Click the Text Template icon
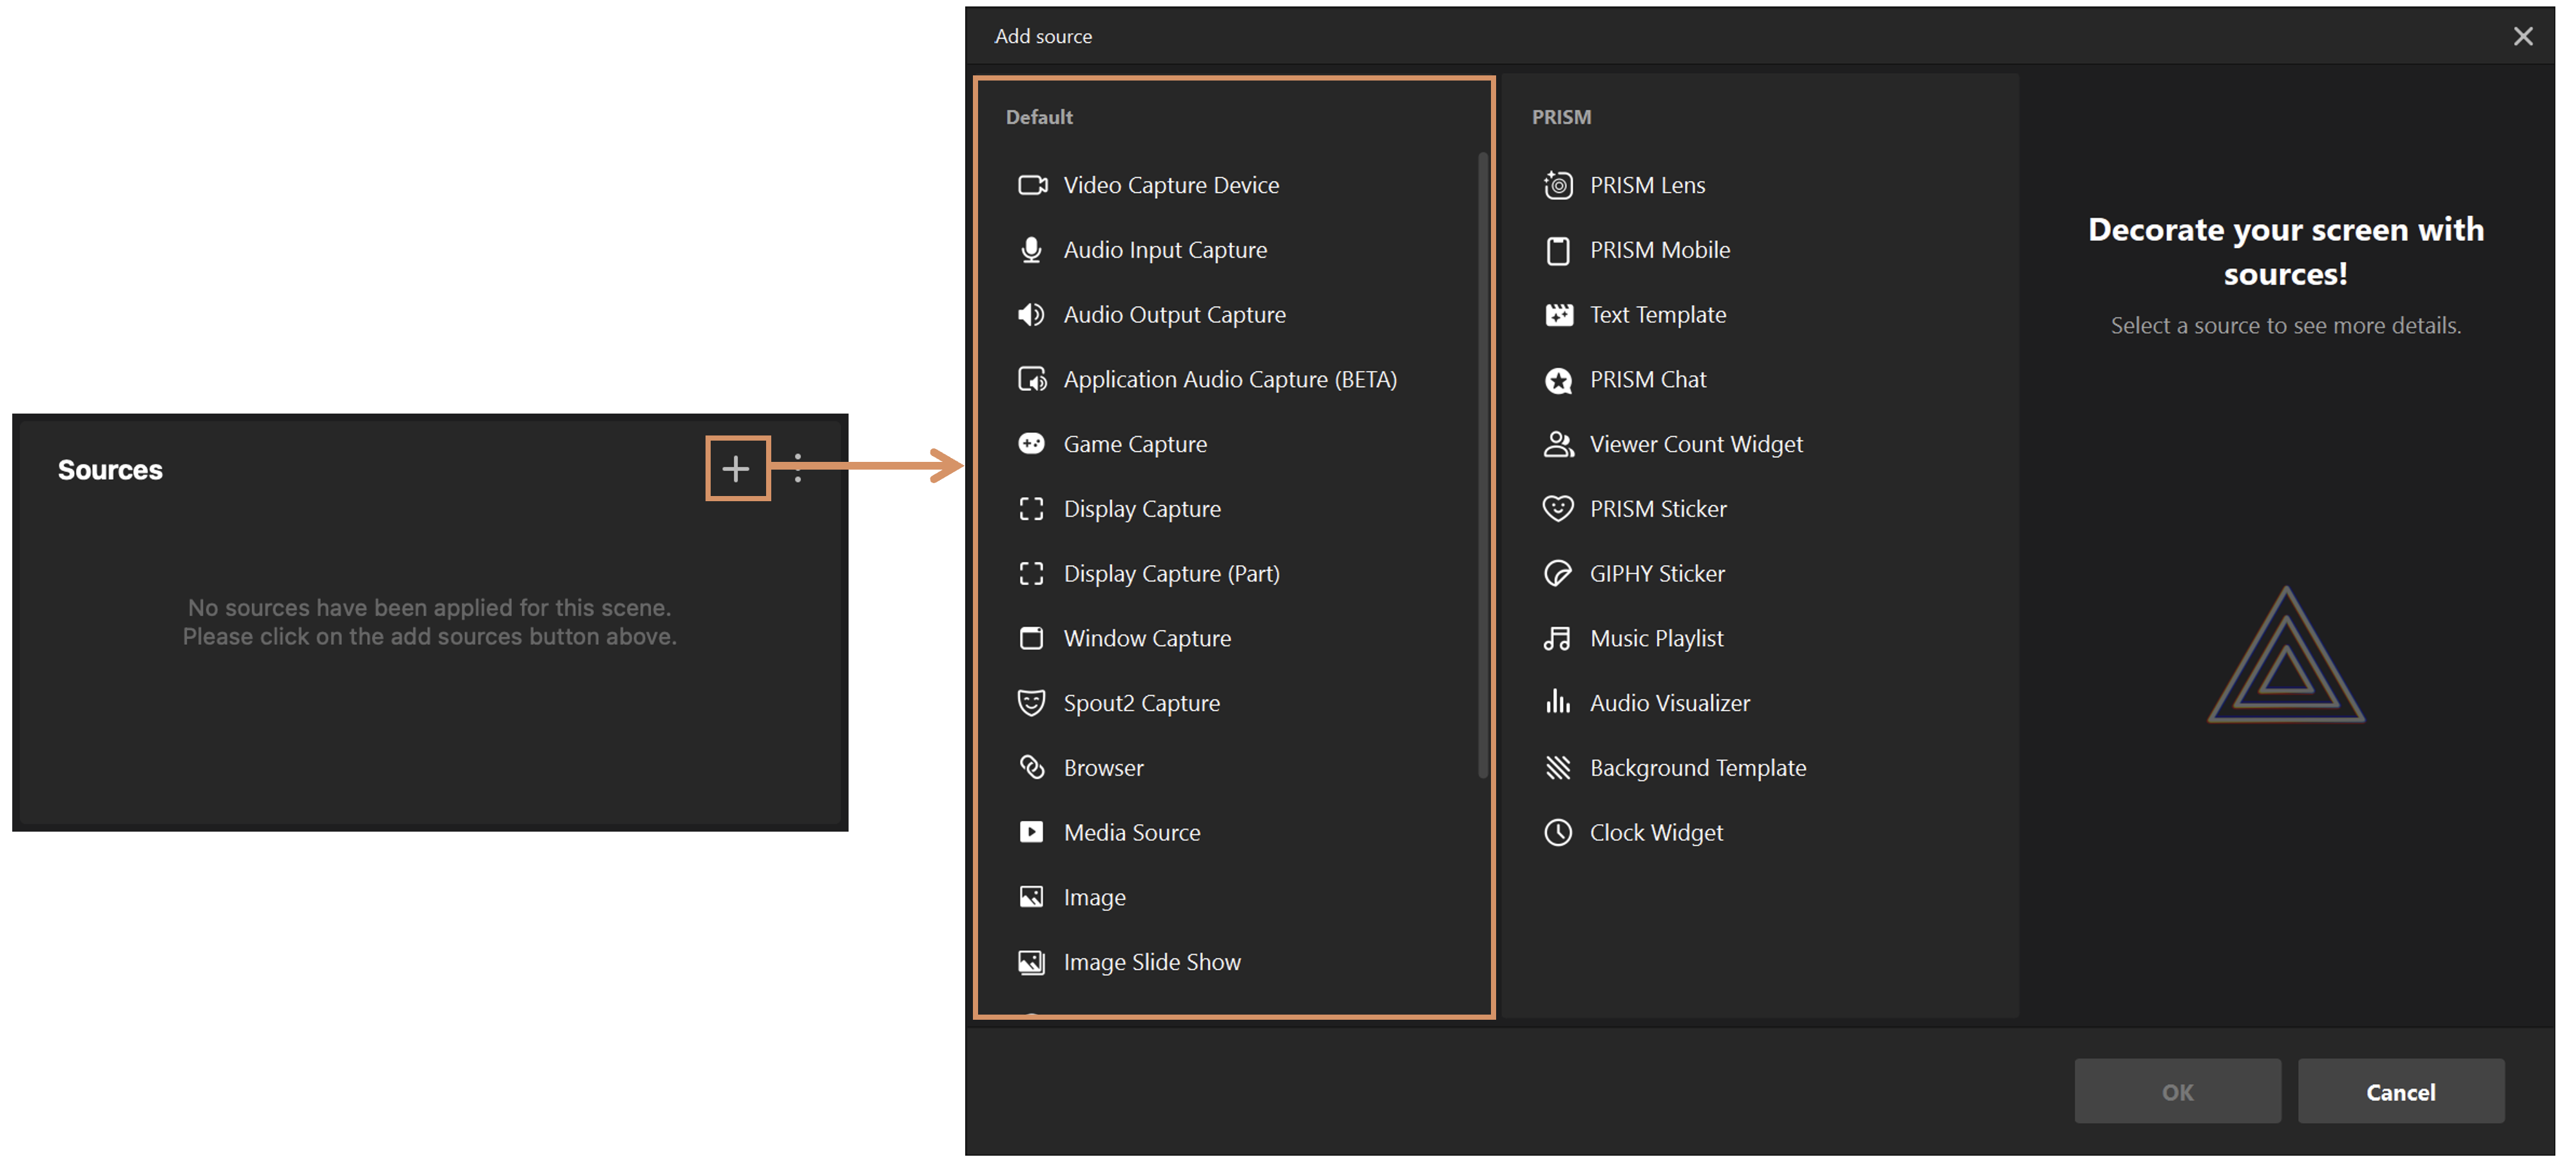Screen dimensions: 2576x1175 [1558, 315]
